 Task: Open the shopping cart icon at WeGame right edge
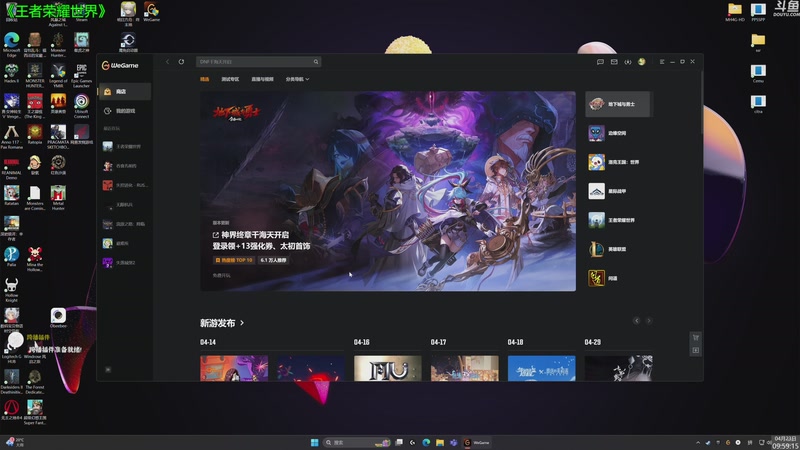tap(695, 337)
